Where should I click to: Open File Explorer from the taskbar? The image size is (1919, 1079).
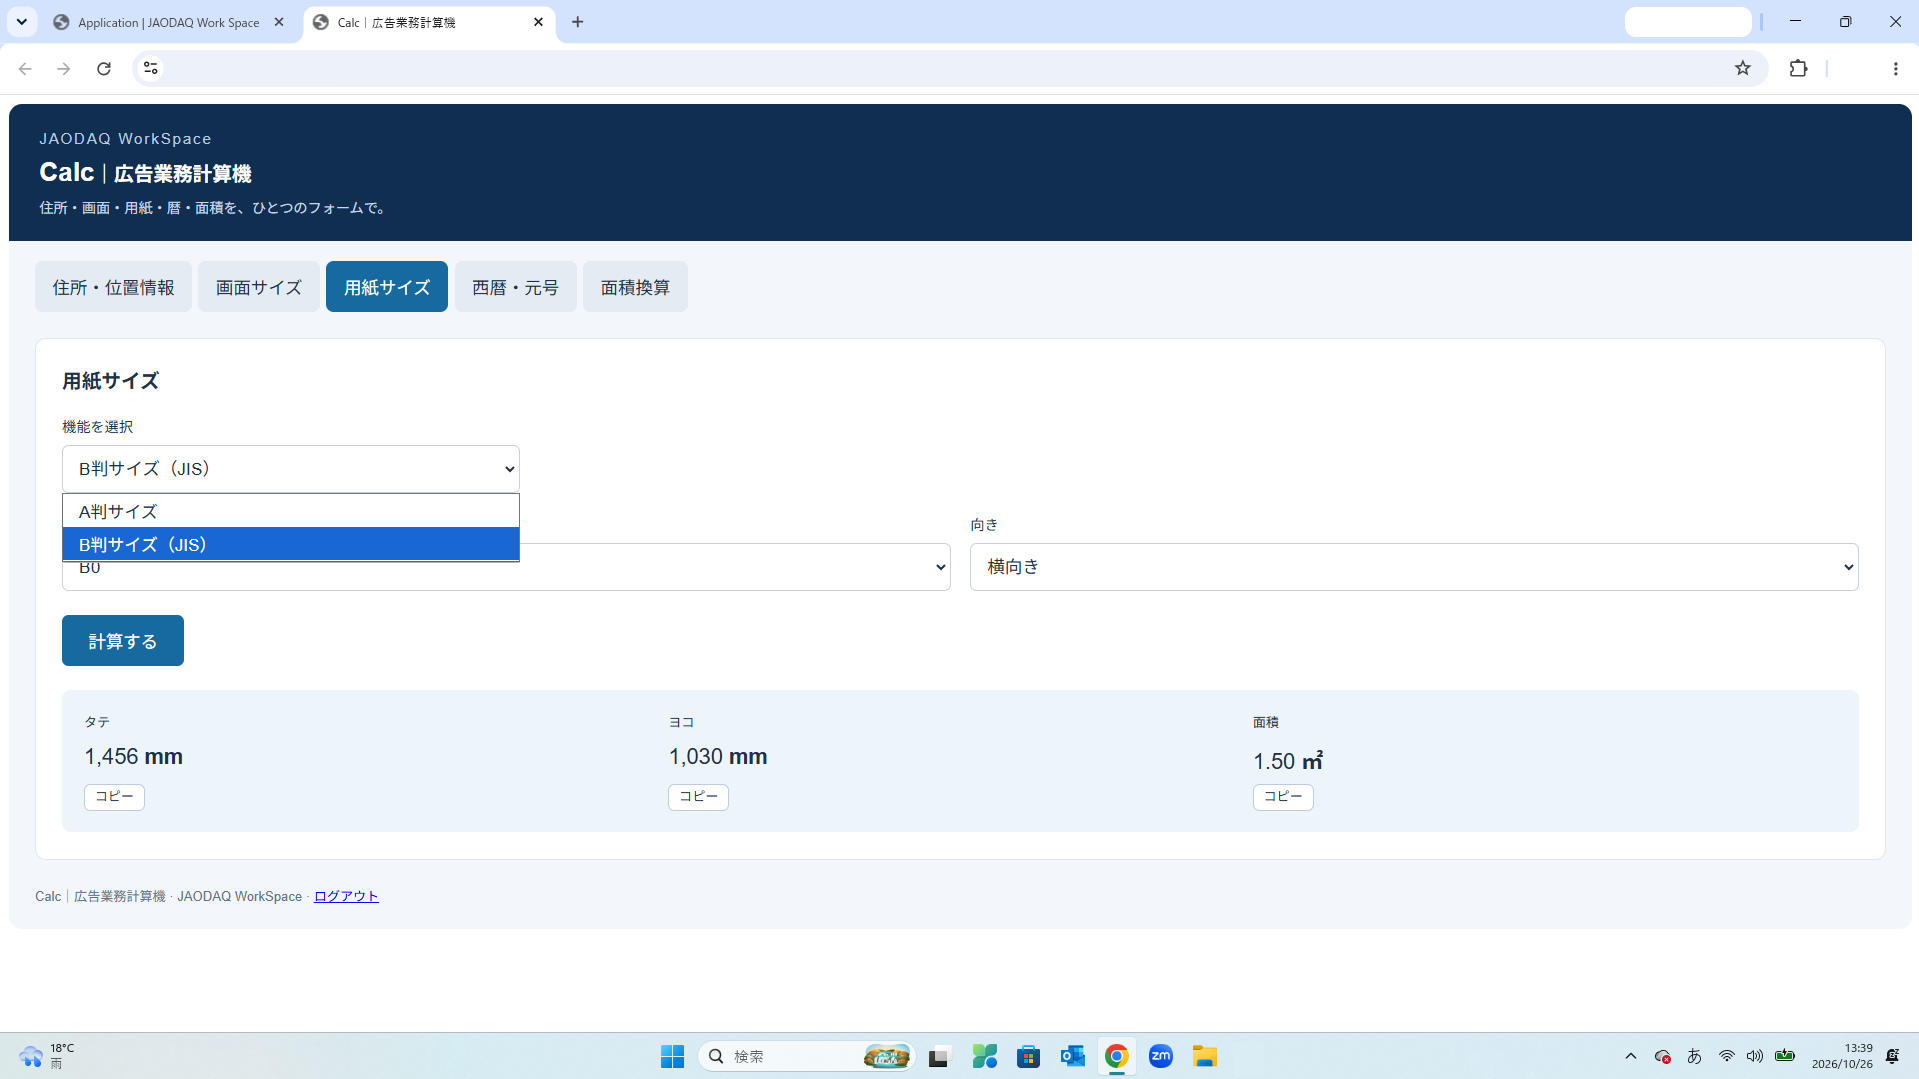click(x=1204, y=1056)
